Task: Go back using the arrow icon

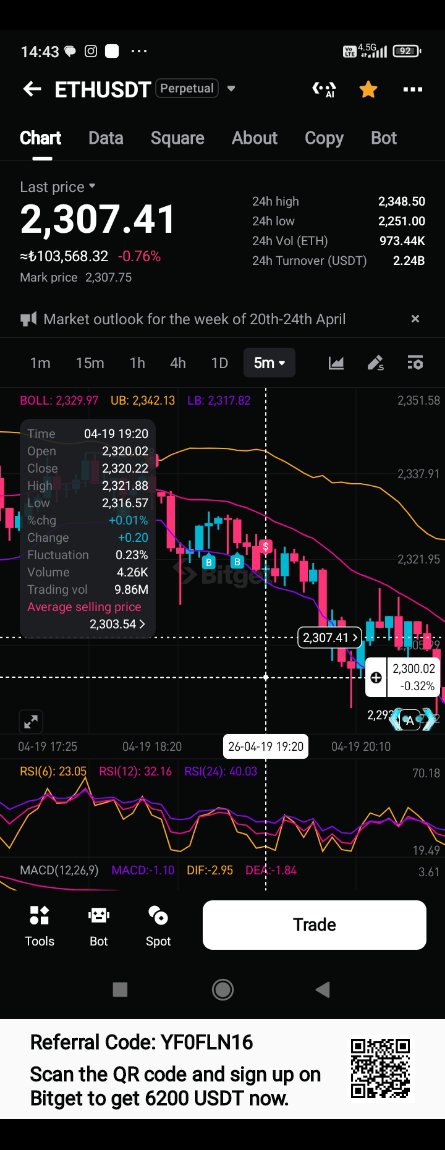Action: click(32, 89)
